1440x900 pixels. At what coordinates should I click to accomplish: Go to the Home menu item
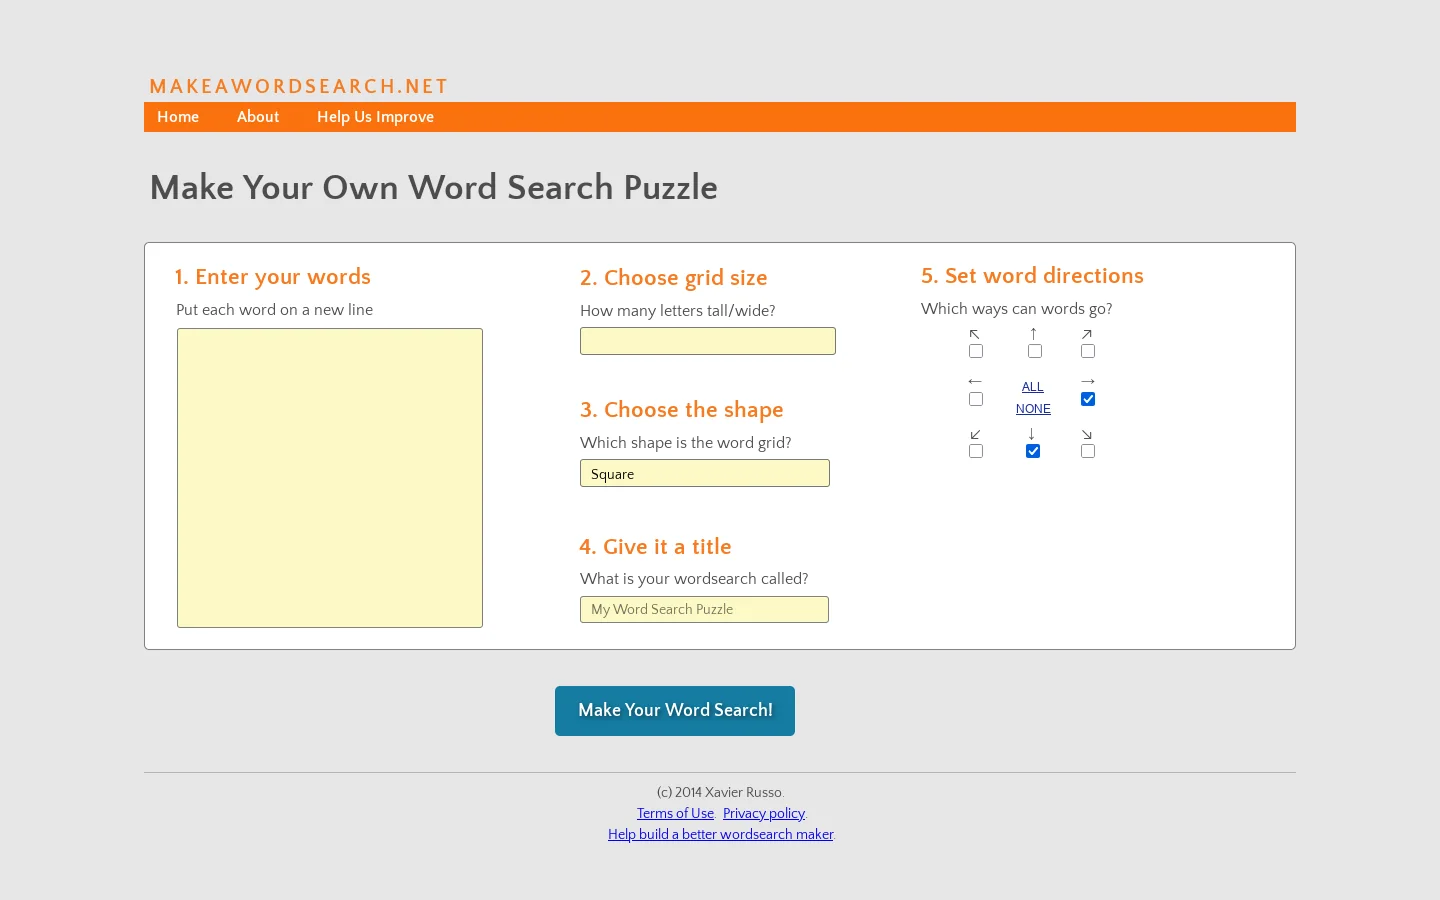(178, 117)
